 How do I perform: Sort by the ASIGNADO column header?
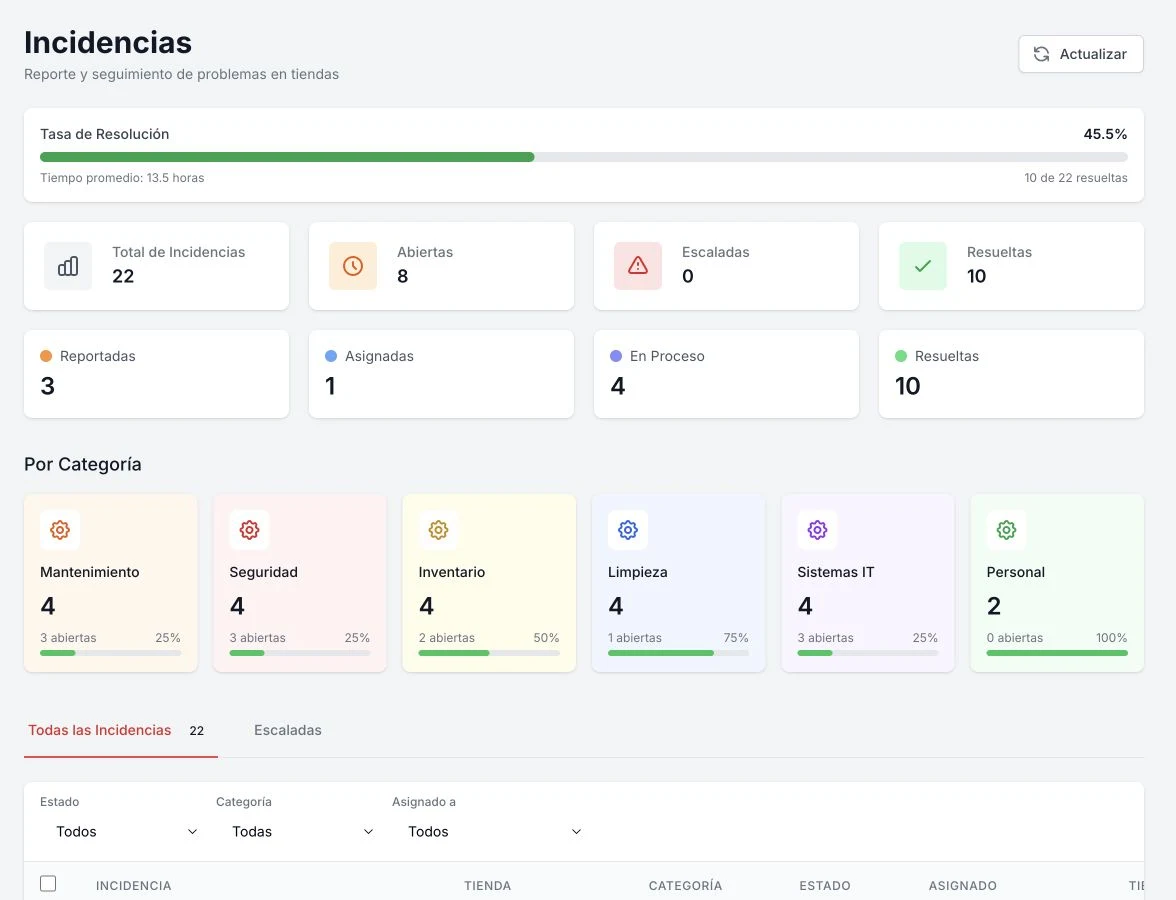[962, 886]
